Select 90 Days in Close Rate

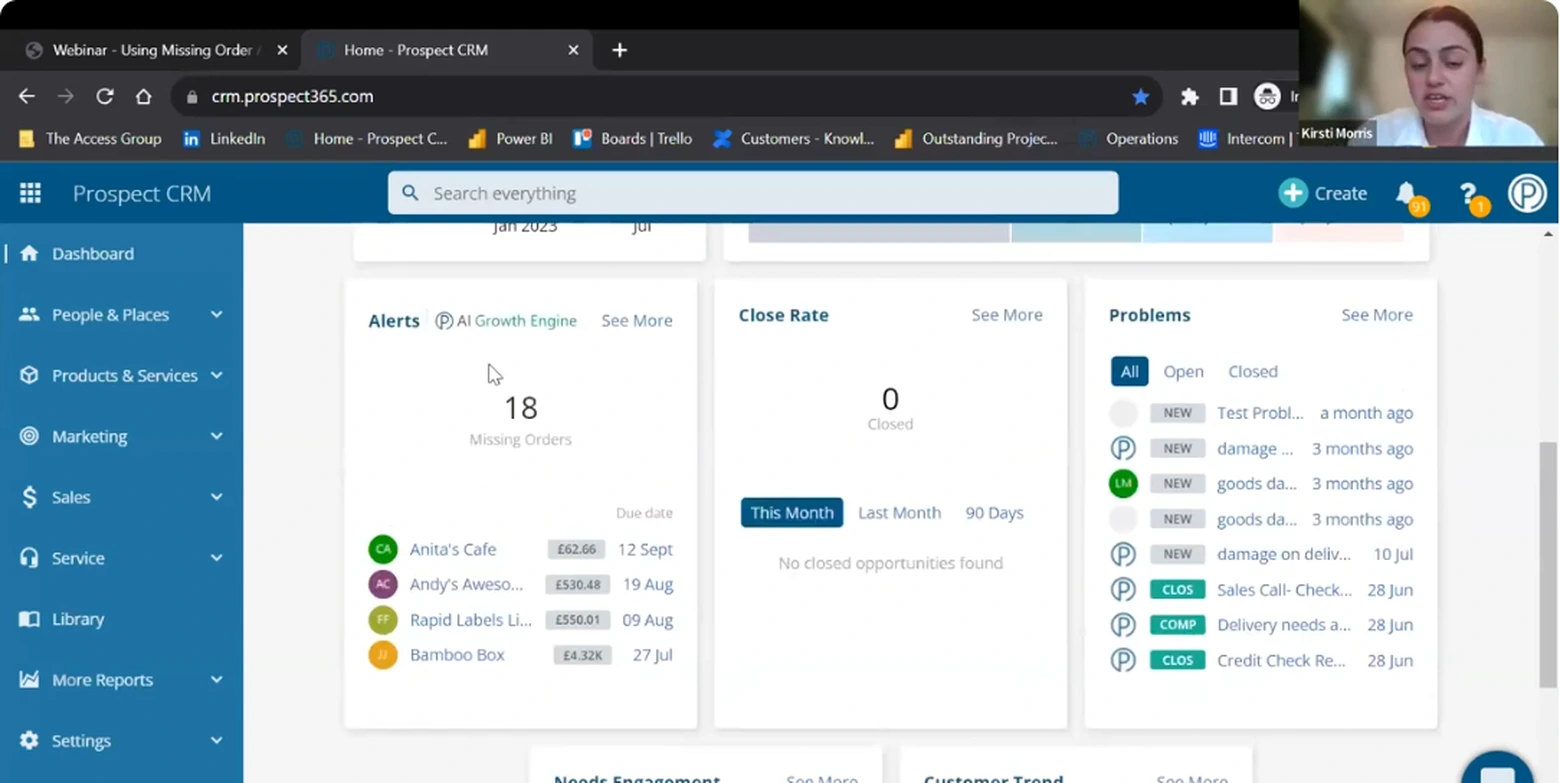point(994,512)
